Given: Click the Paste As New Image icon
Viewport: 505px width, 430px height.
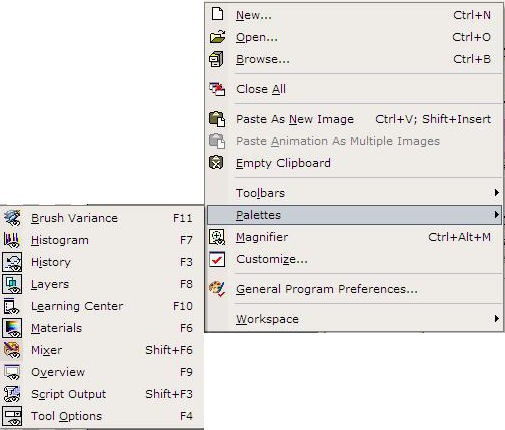Looking at the screenshot, I should [217, 119].
